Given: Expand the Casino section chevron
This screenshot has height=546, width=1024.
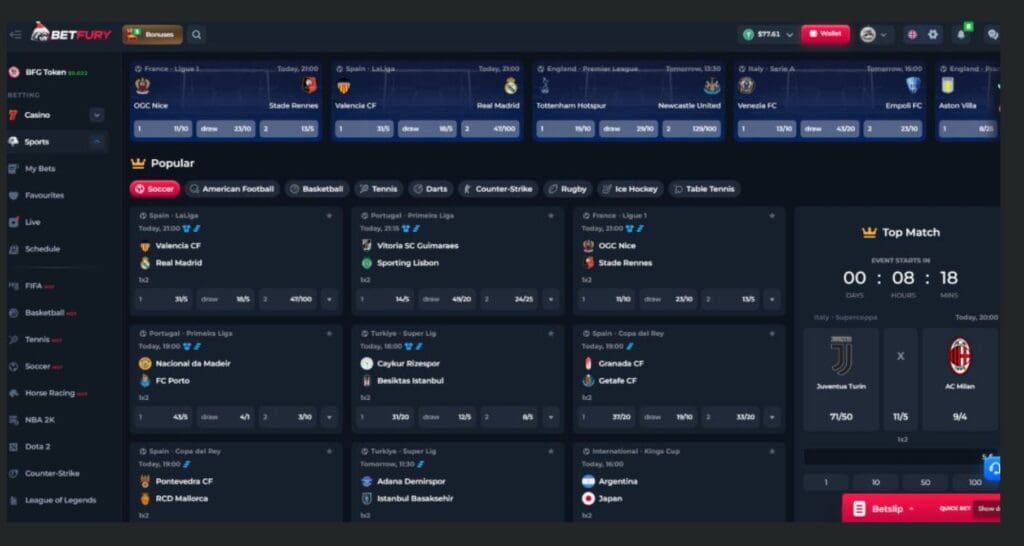Looking at the screenshot, I should coord(97,115).
